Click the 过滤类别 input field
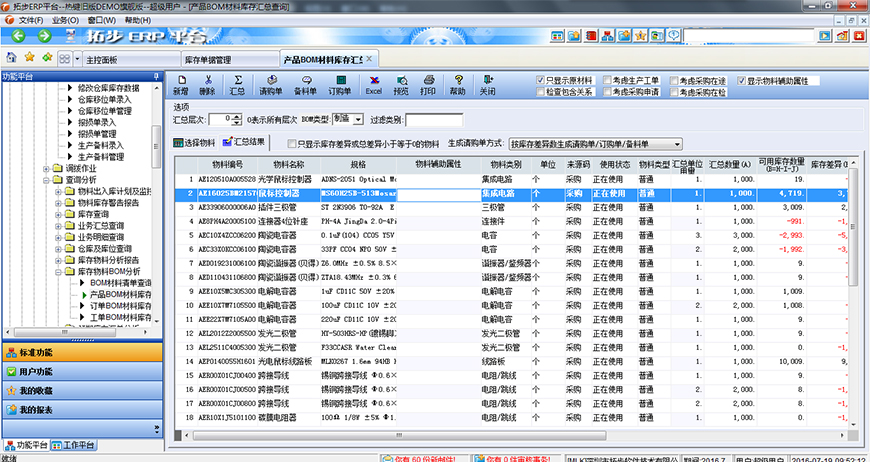Image resolution: width=870 pixels, height=462 pixels. [x=433, y=119]
